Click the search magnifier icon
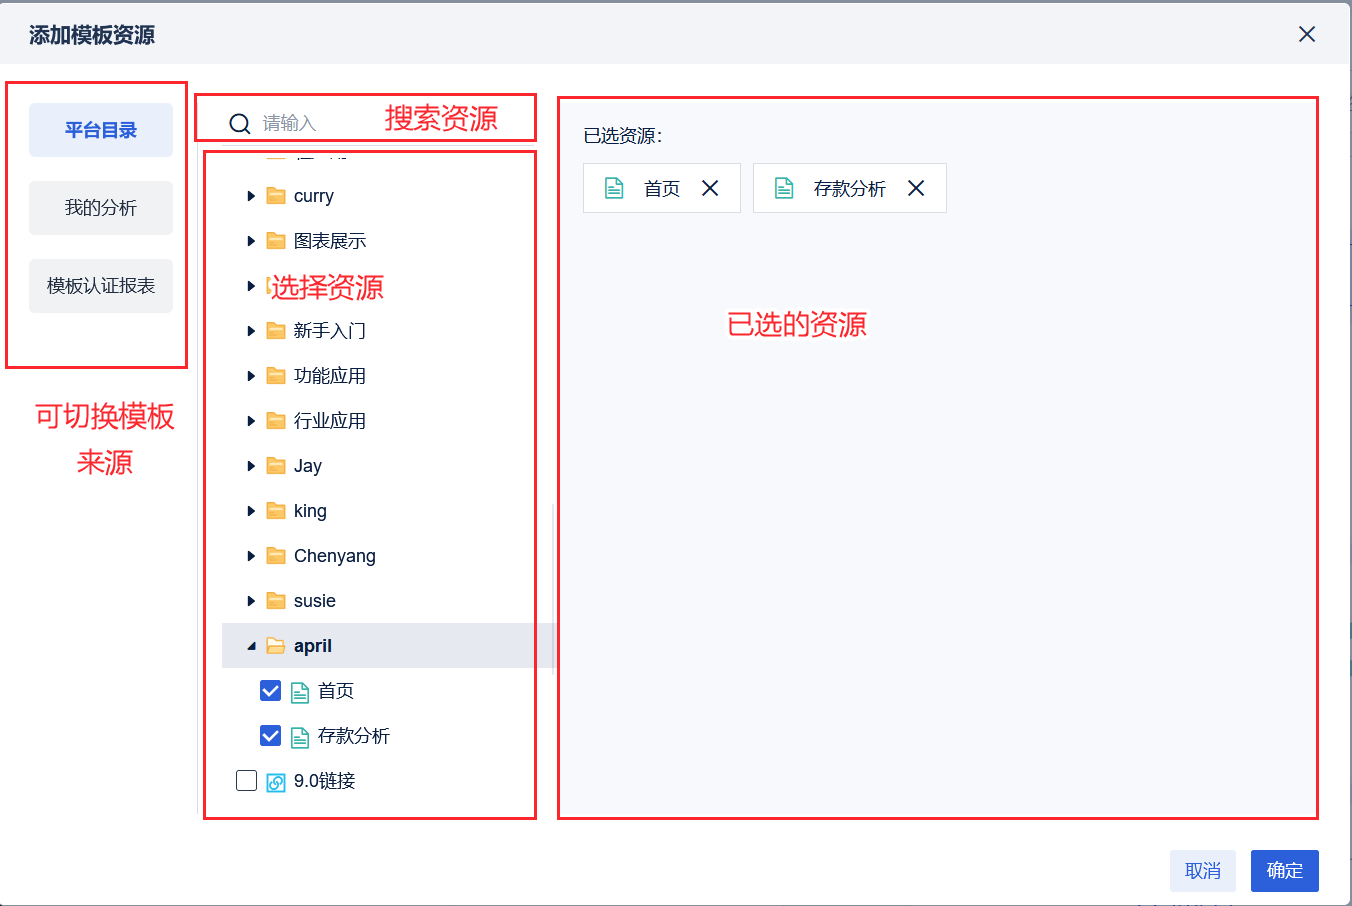Viewport: 1352px width, 906px height. coord(240,123)
